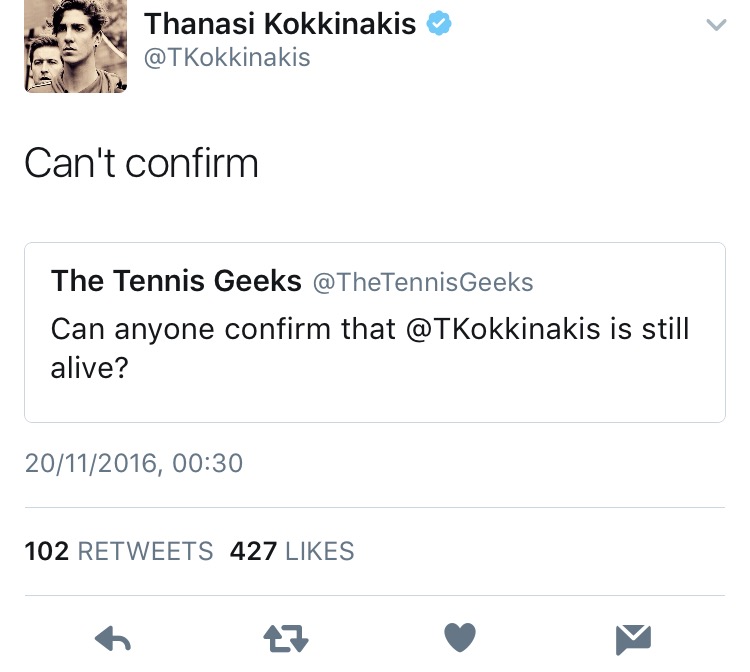This screenshot has width=750, height=672.
Task: Reply to the tweet with arrow icon
Action: click(113, 637)
